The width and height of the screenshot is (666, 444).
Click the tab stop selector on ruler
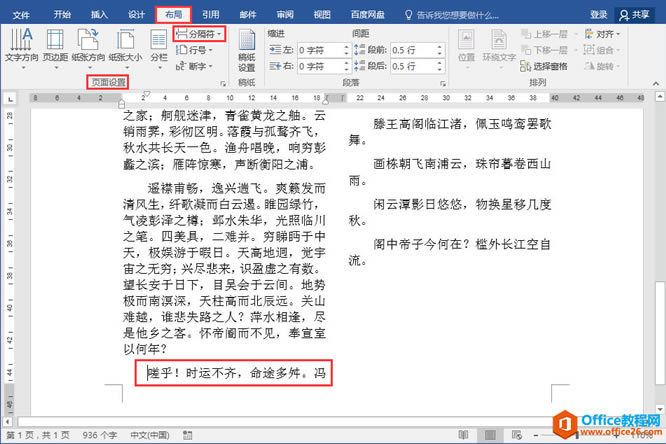click(10, 99)
